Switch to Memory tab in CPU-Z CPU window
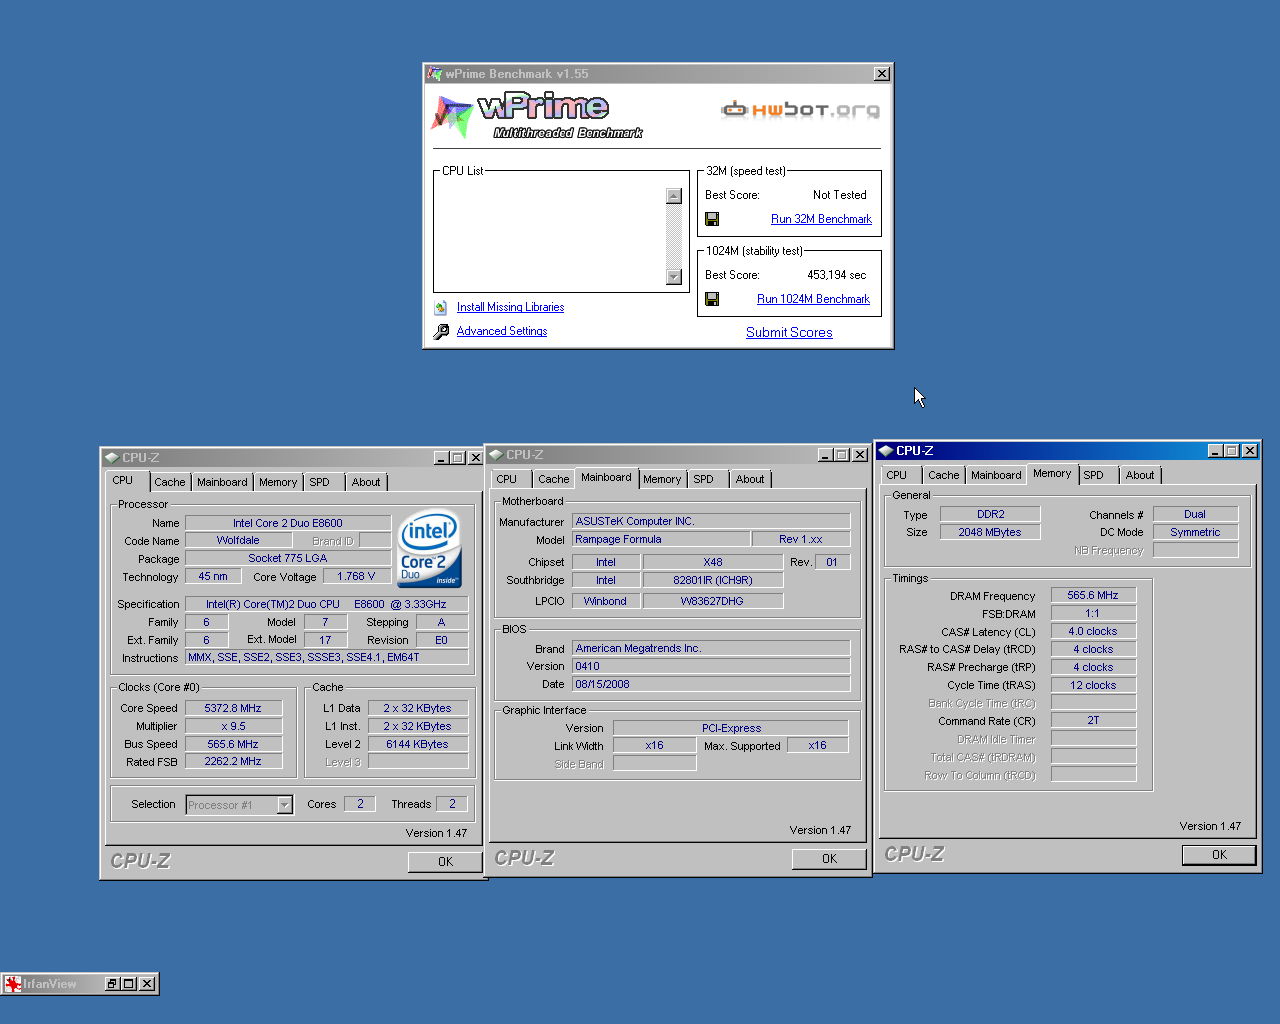The height and width of the screenshot is (1024, 1280). pos(278,482)
